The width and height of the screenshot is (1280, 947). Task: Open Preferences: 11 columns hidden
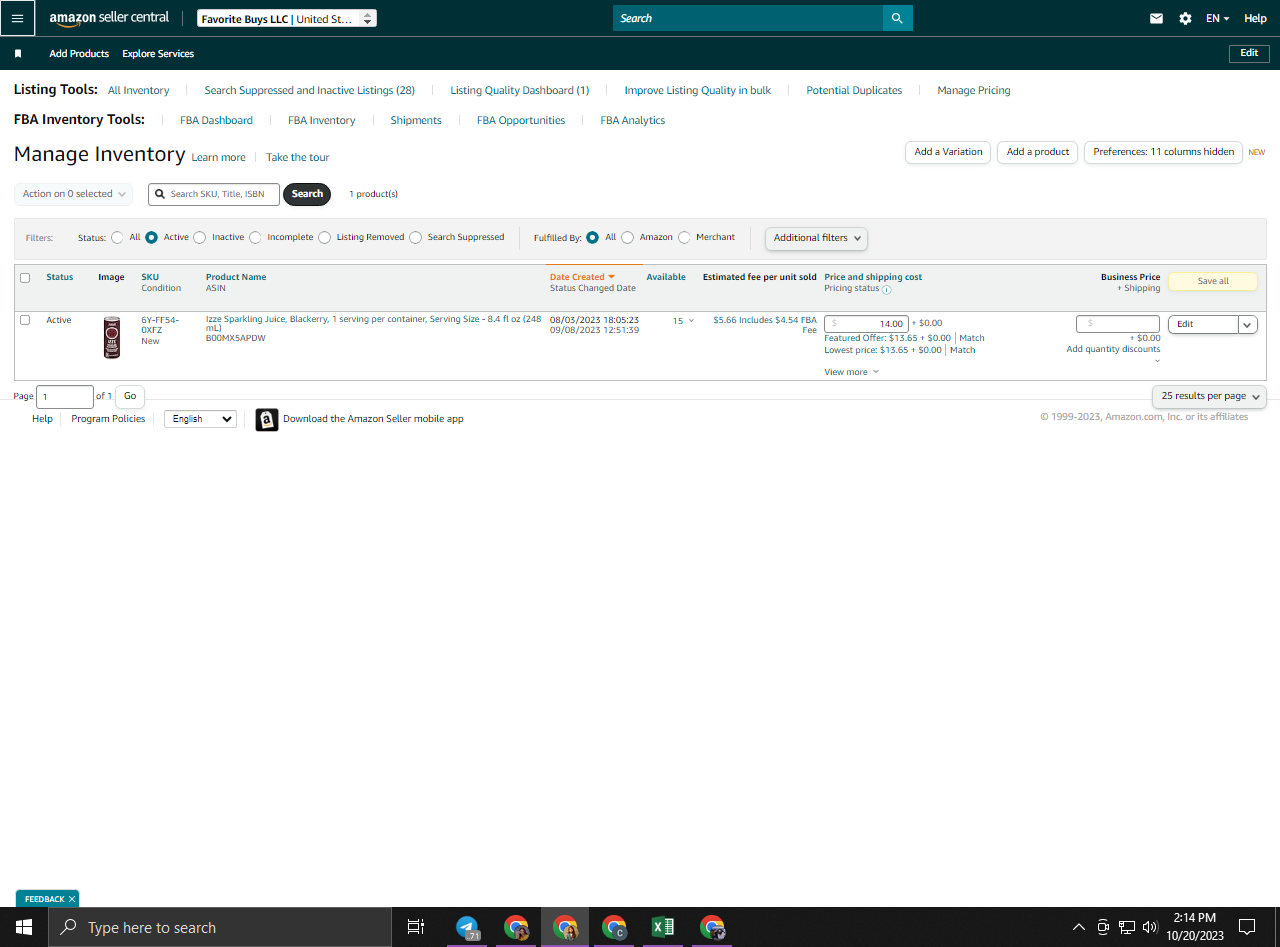1163,152
